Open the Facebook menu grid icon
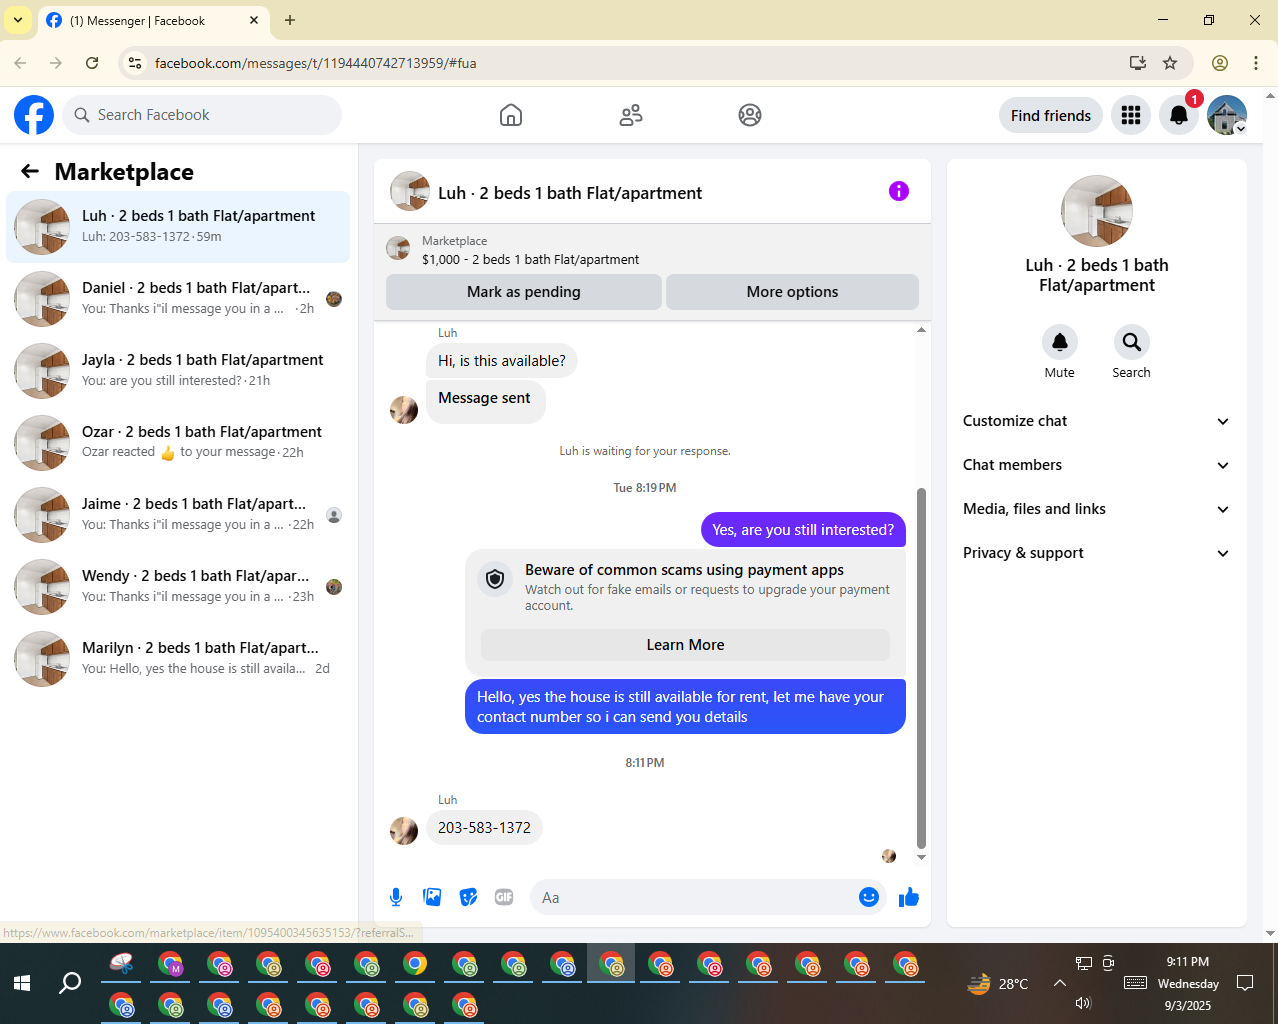Image resolution: width=1278 pixels, height=1024 pixels. point(1131,115)
